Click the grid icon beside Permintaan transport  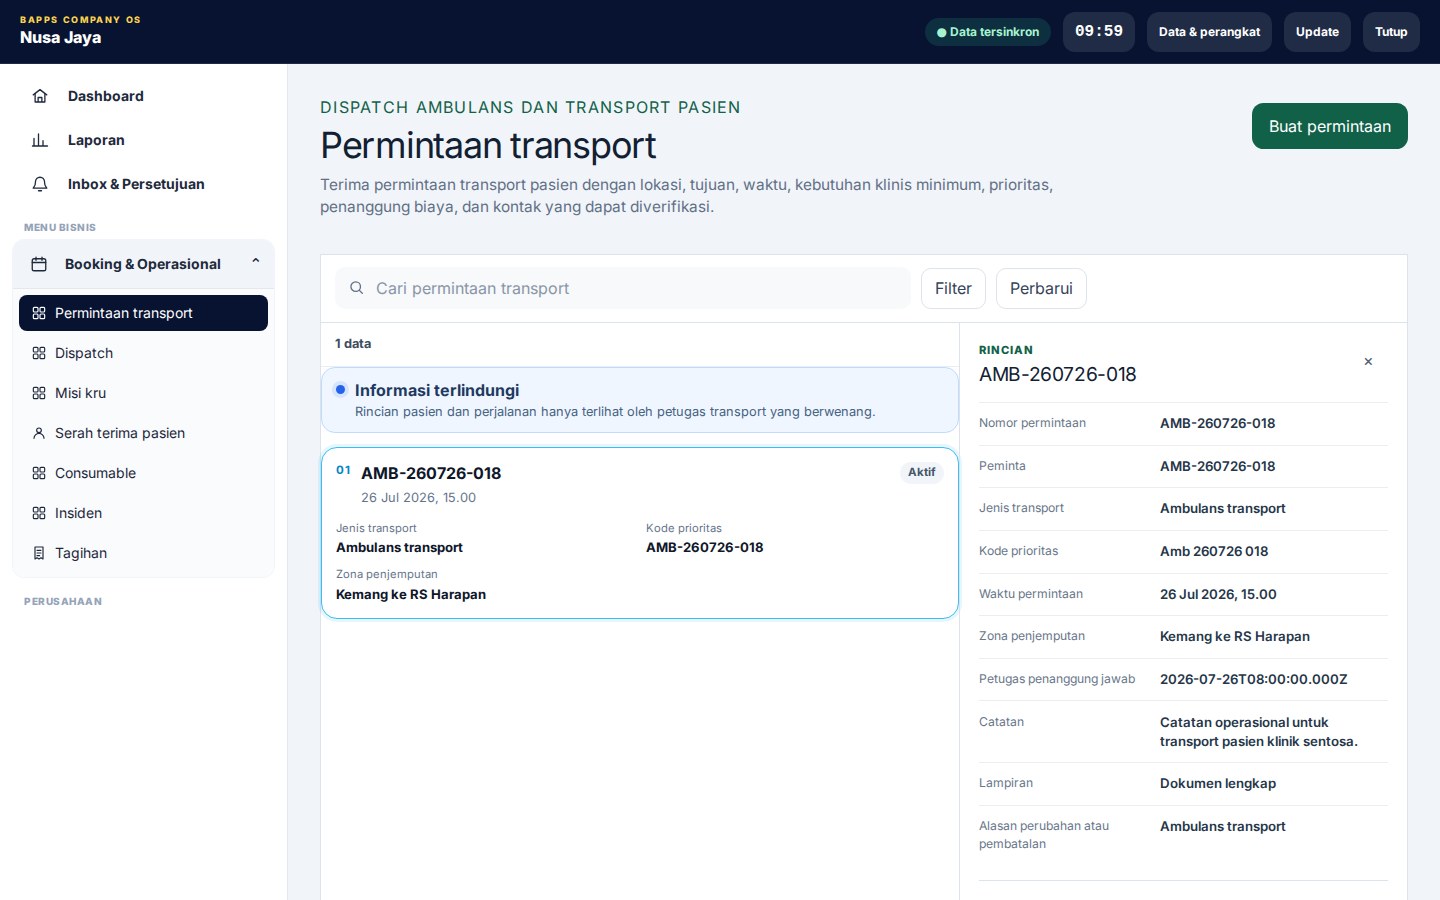tap(39, 313)
